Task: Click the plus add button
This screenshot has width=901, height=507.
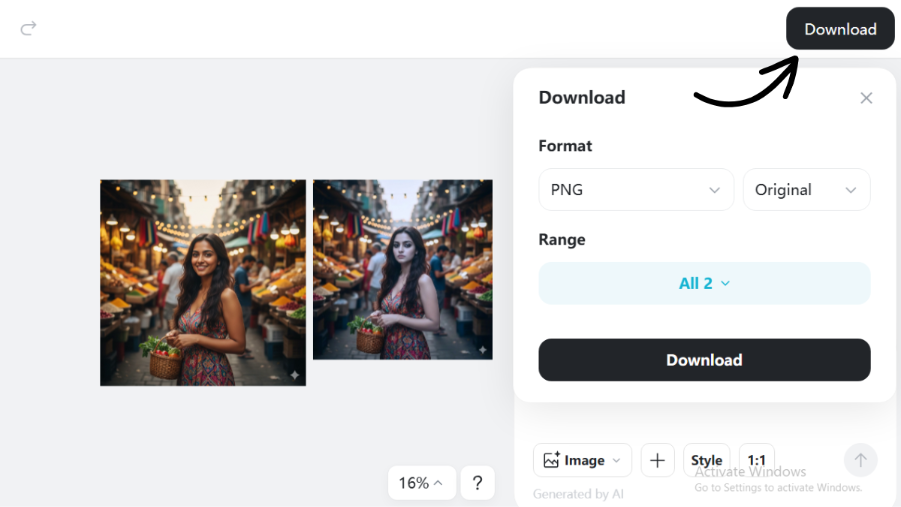Action: 657,460
